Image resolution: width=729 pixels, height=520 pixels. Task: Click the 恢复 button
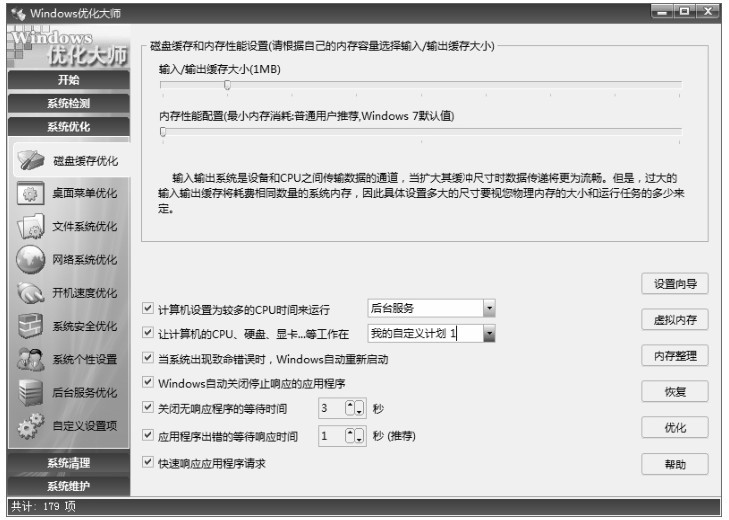pos(675,392)
